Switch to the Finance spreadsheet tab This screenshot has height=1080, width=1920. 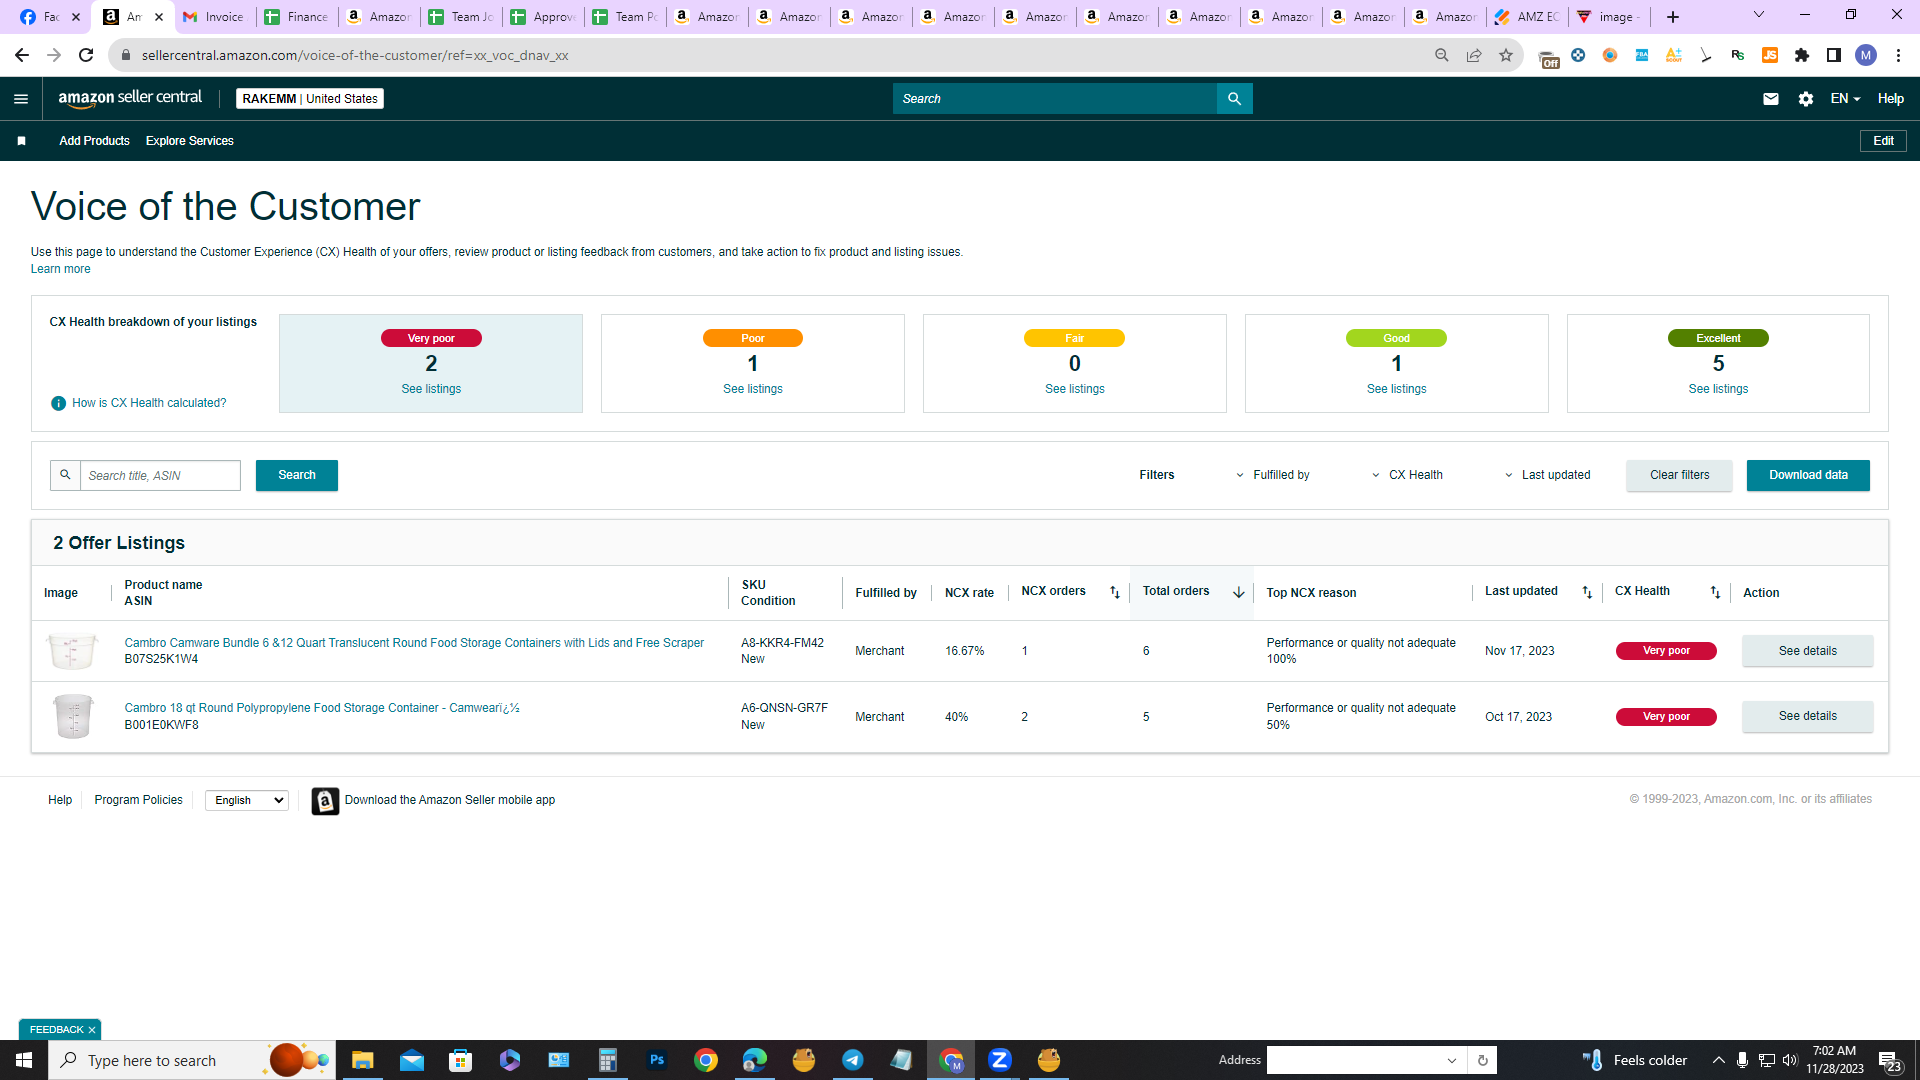(296, 17)
